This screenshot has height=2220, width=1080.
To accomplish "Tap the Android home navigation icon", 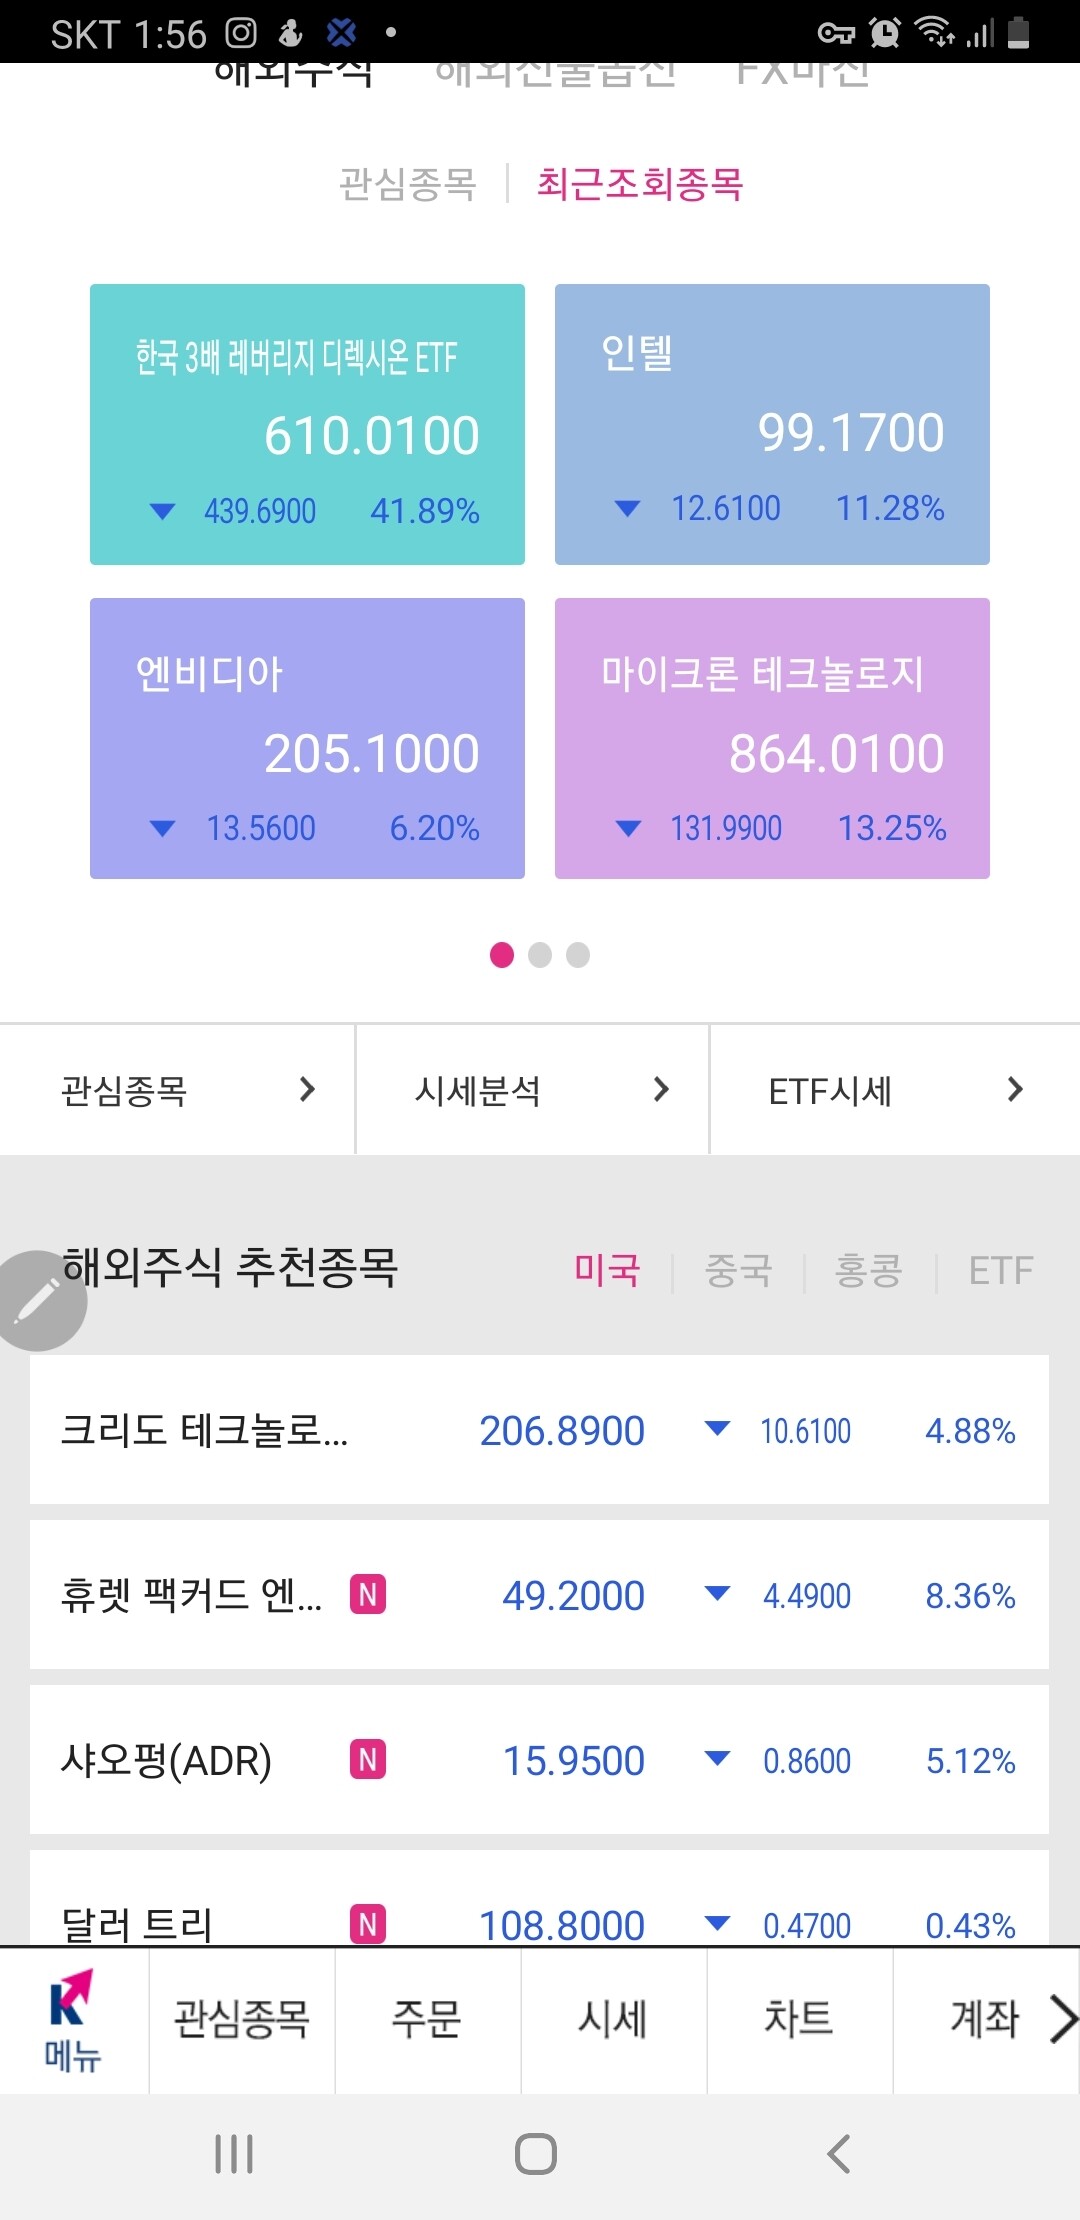I will pos(536,2153).
